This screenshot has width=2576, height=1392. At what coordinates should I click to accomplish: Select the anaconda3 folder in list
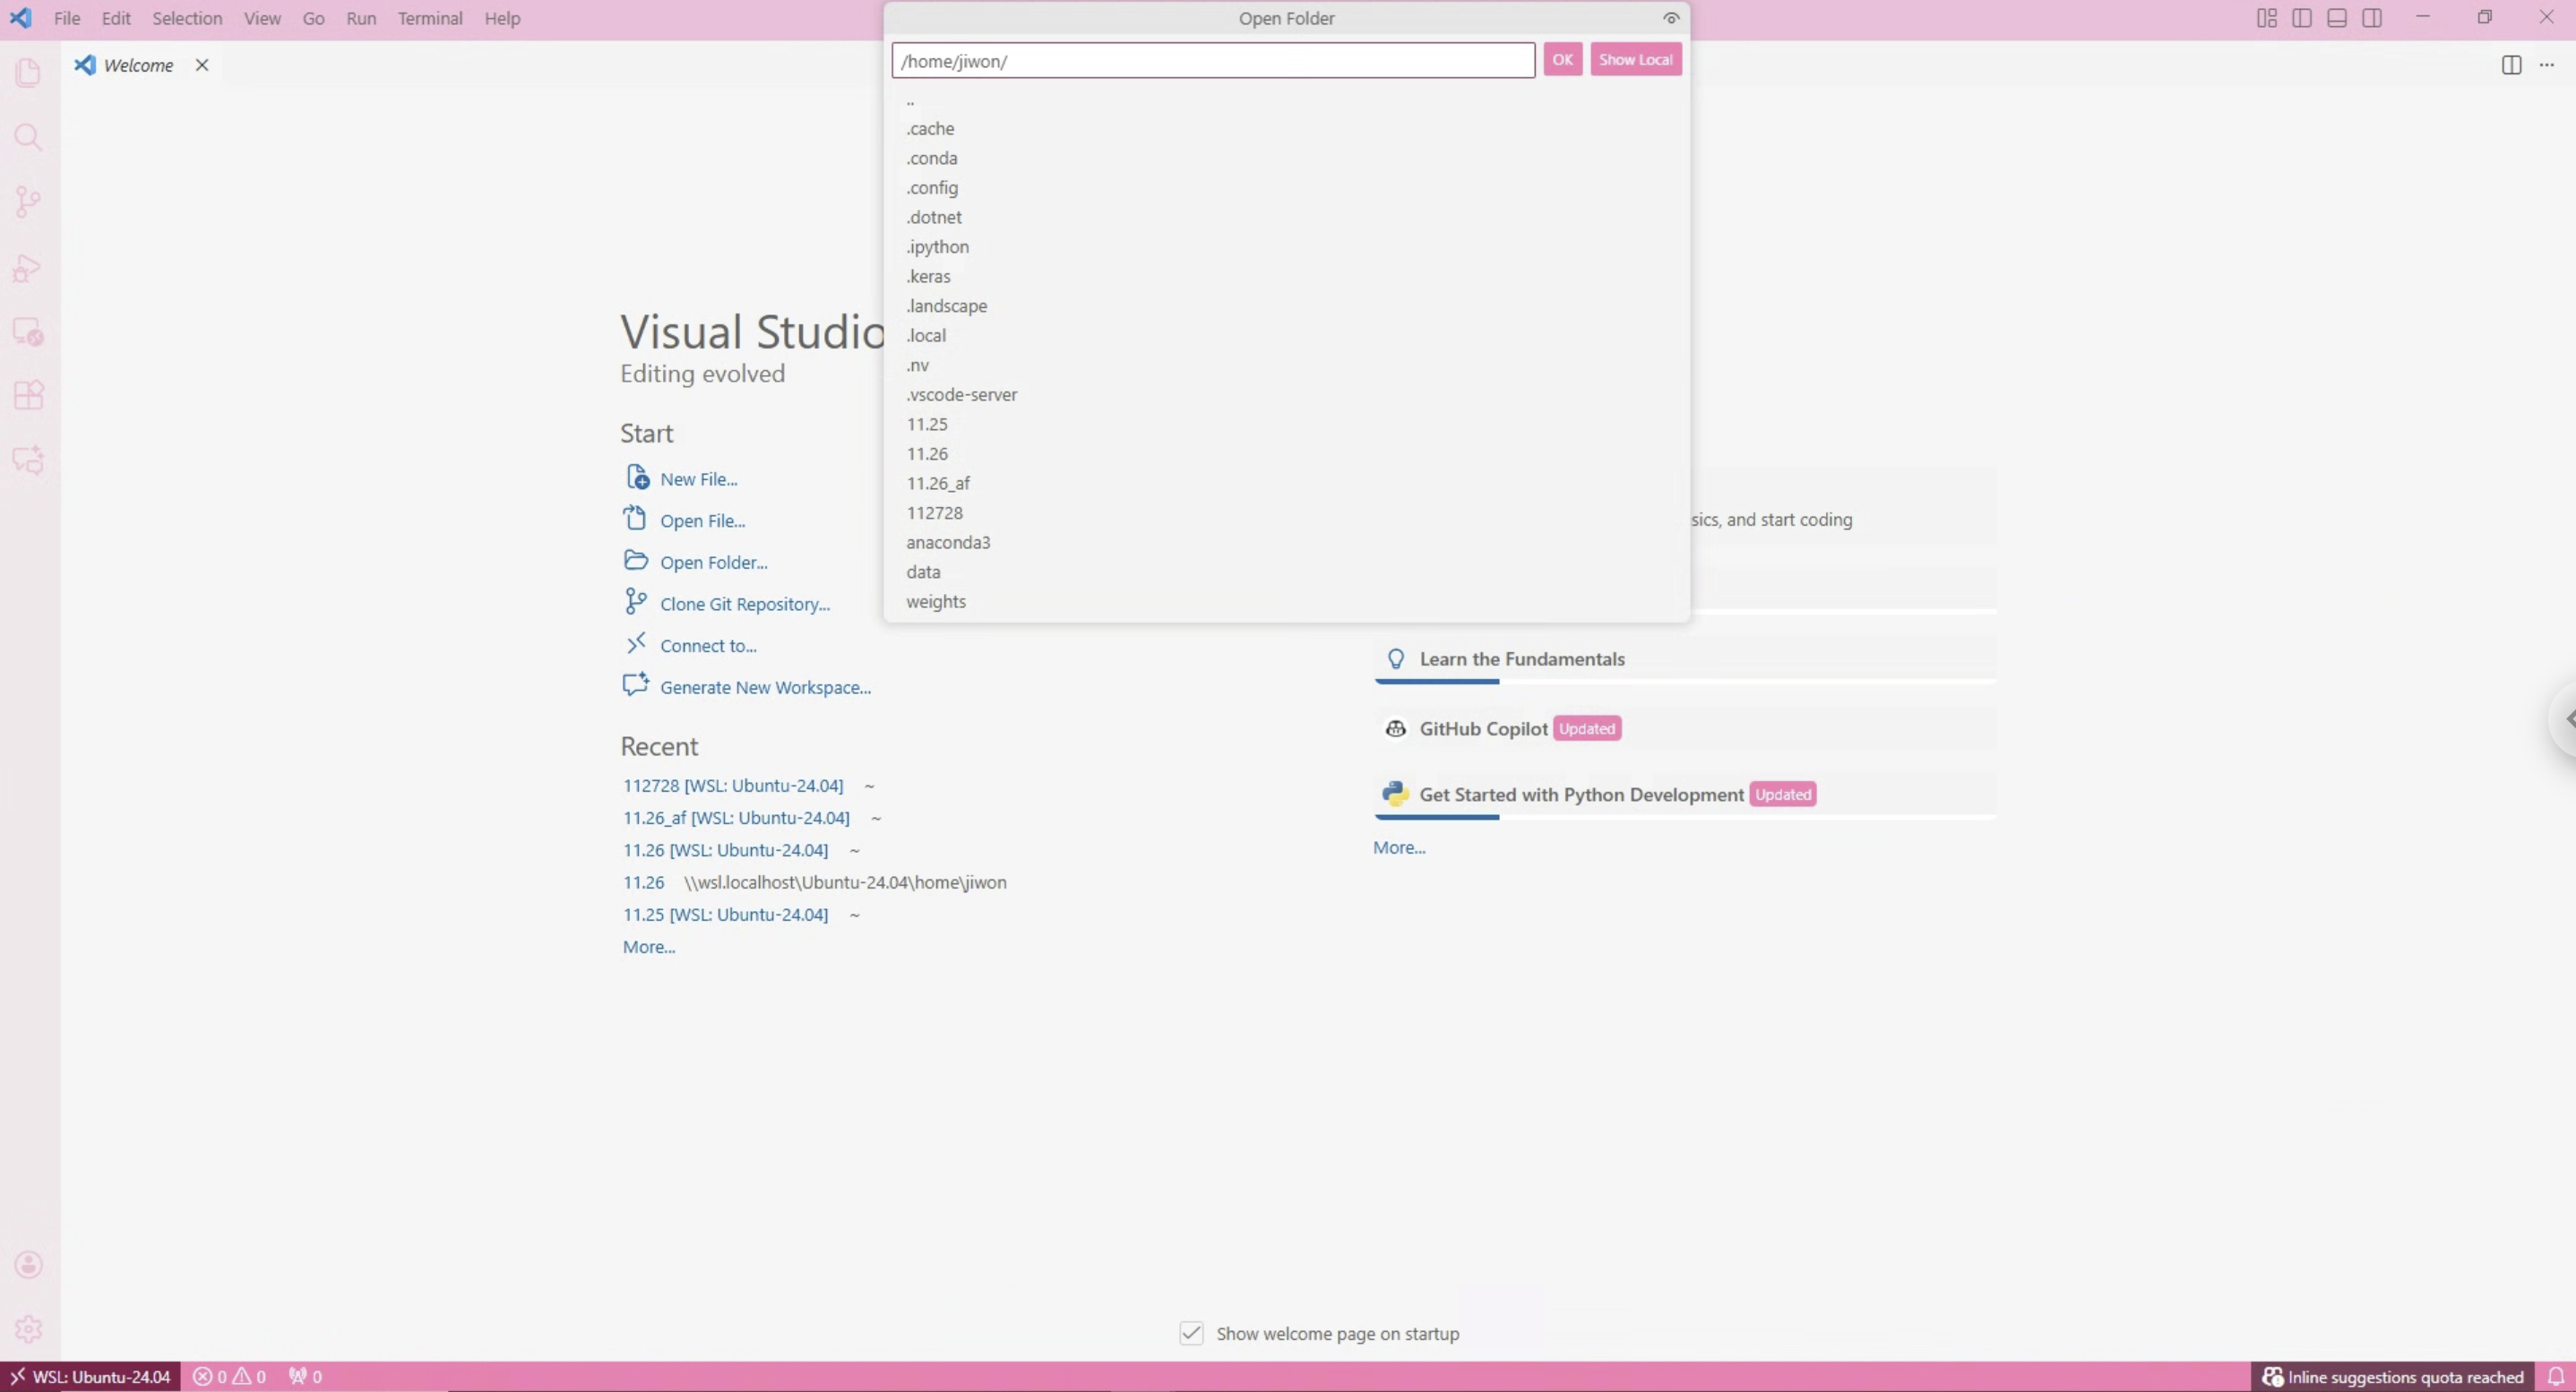point(947,542)
